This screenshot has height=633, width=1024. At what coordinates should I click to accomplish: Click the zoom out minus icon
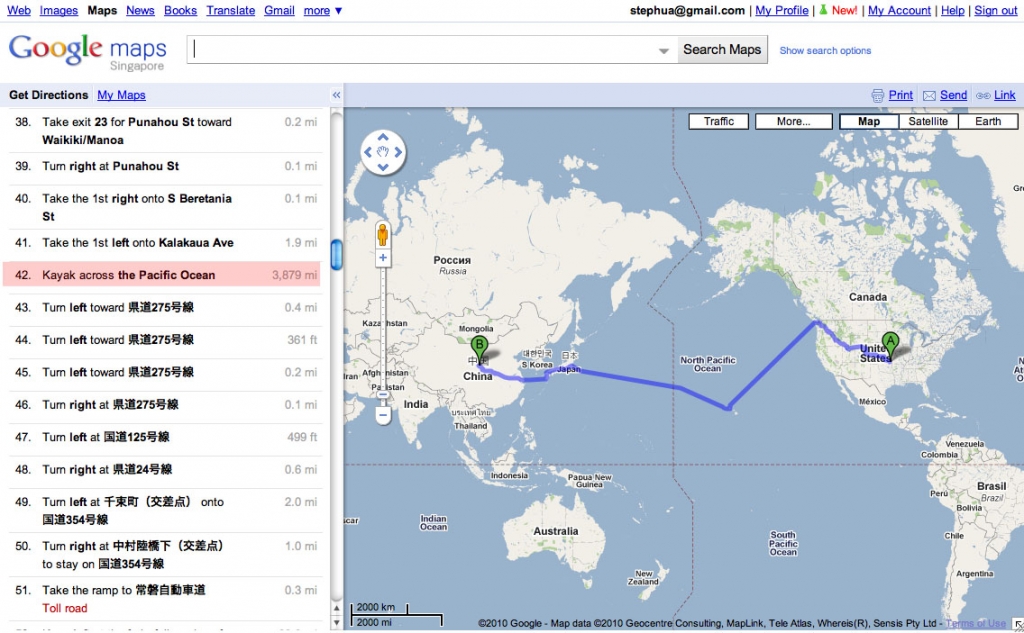383,413
